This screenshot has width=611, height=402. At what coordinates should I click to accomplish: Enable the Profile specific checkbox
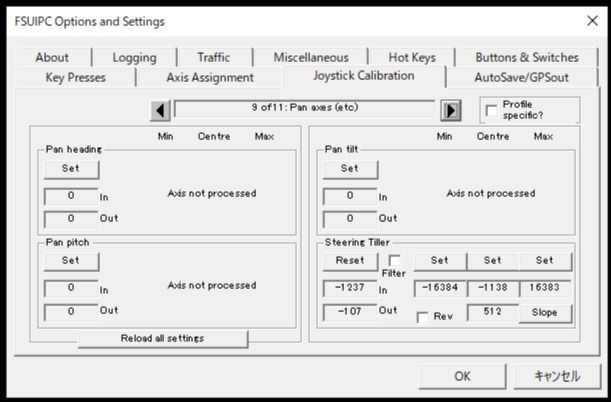point(492,111)
